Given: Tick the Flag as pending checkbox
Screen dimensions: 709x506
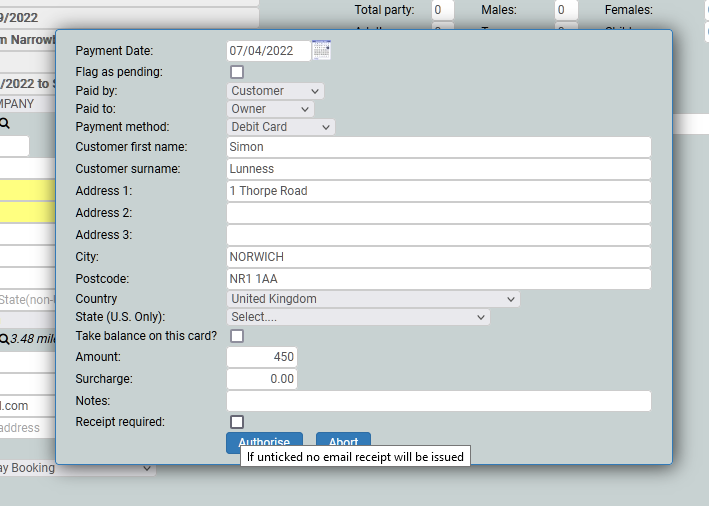Looking at the screenshot, I should (x=237, y=72).
